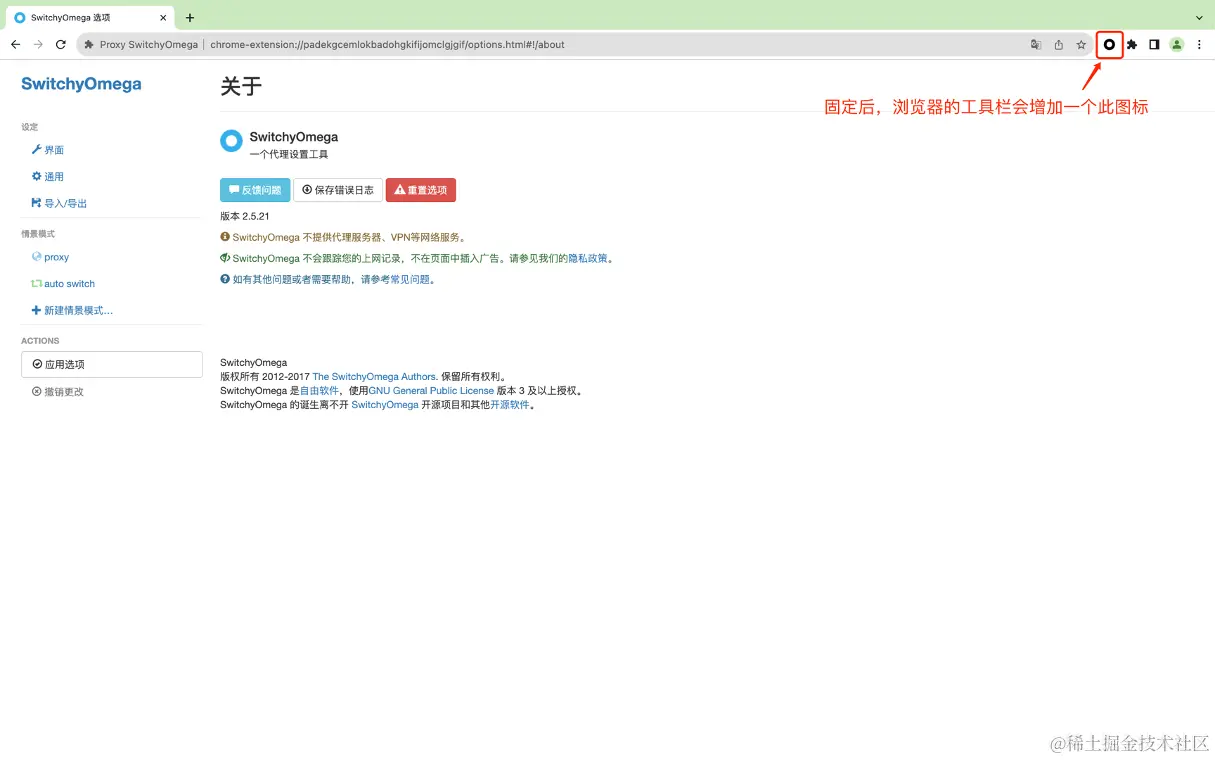Open the 自由软件 link
This screenshot has width=1216, height=760.
pyautogui.click(x=319, y=391)
